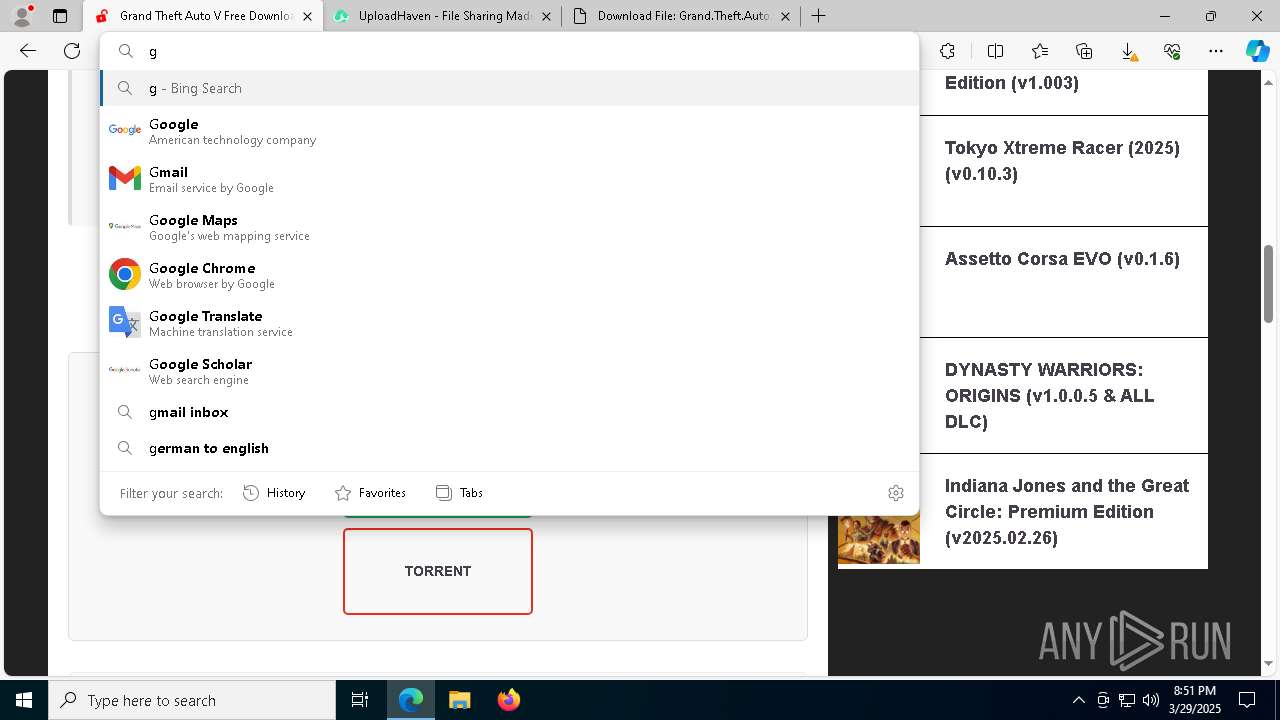Open the clock showing 8:51 PM

point(1194,700)
